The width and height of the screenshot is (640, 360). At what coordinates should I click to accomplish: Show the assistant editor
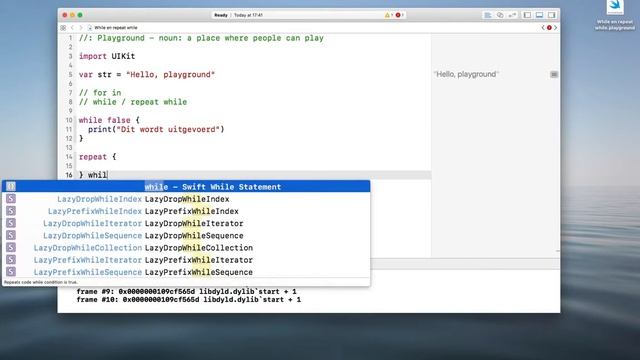500,15
